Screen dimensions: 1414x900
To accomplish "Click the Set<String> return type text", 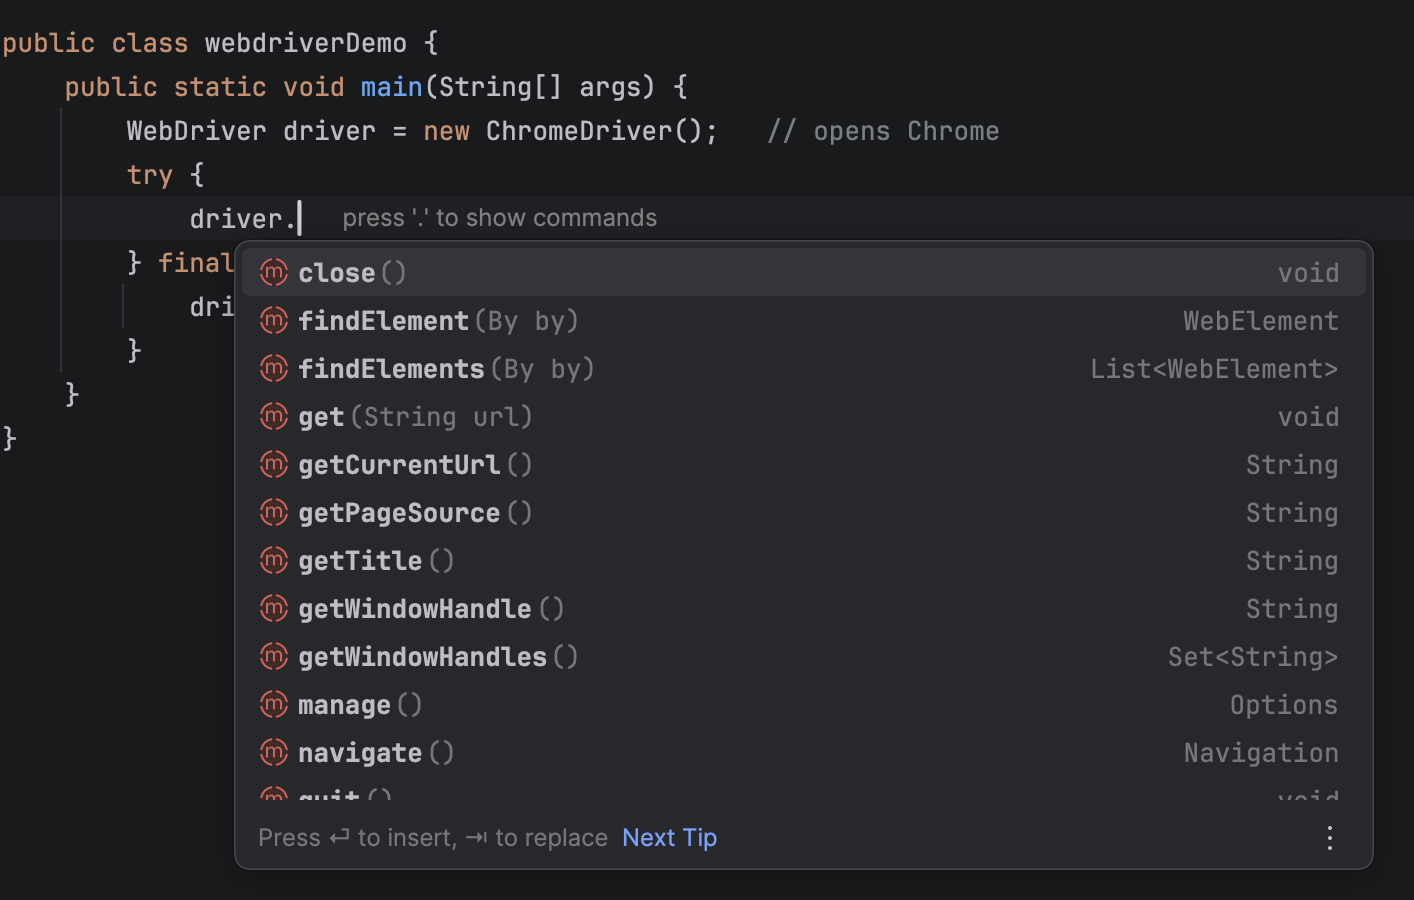I will 1253,657.
